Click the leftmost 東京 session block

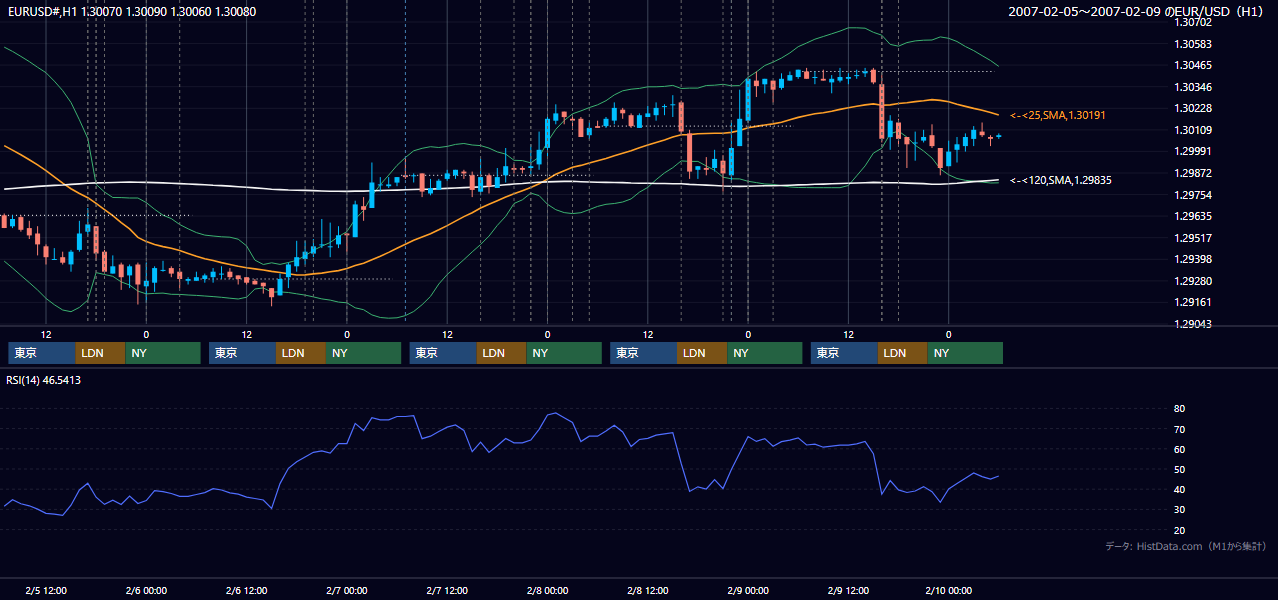click(x=42, y=353)
